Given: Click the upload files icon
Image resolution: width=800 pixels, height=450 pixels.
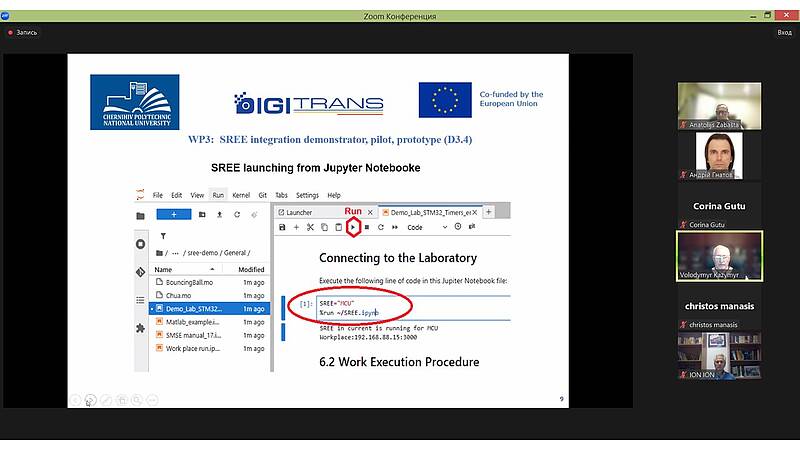Looking at the screenshot, I should coord(218,214).
